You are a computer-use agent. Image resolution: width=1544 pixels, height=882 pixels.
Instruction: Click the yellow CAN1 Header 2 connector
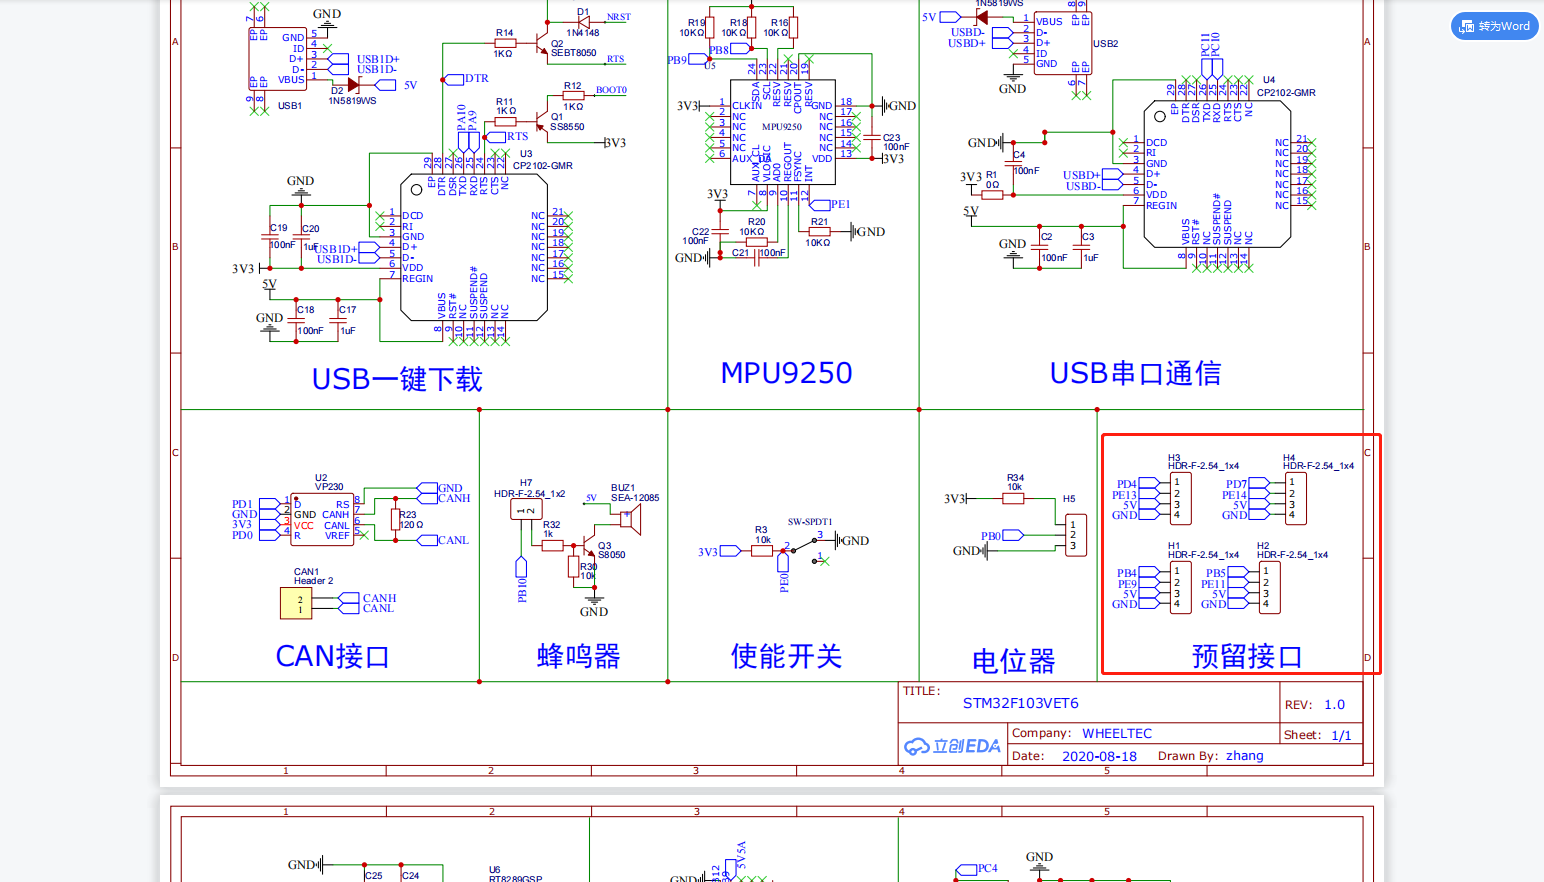(296, 603)
